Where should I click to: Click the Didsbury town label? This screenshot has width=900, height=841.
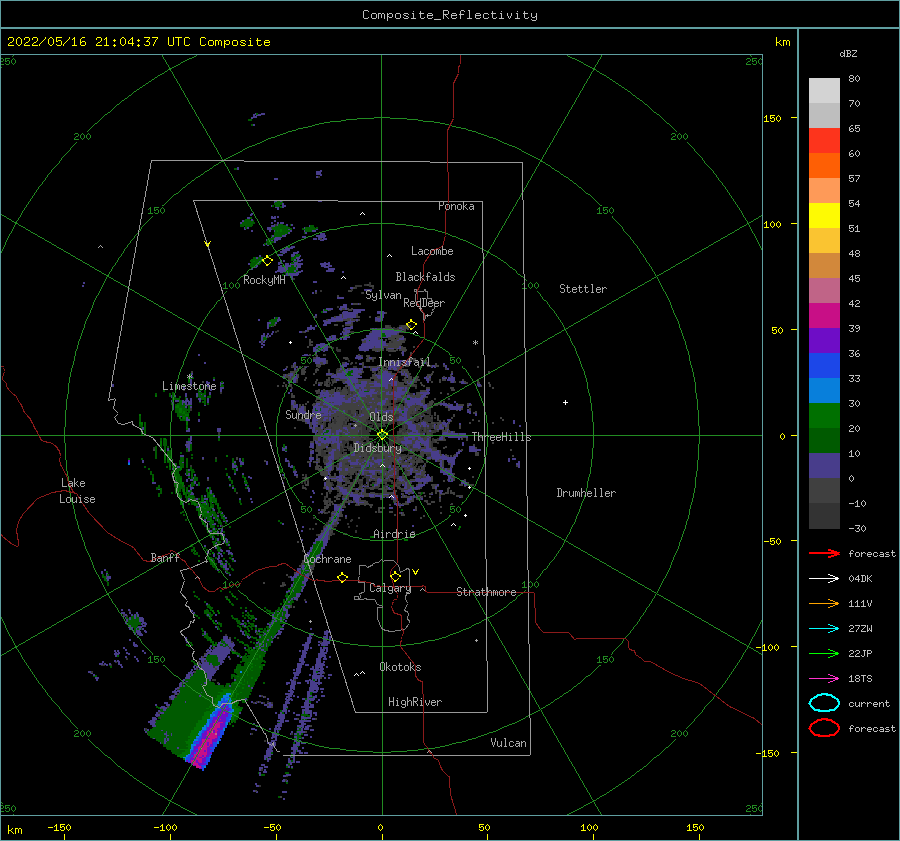click(x=377, y=448)
